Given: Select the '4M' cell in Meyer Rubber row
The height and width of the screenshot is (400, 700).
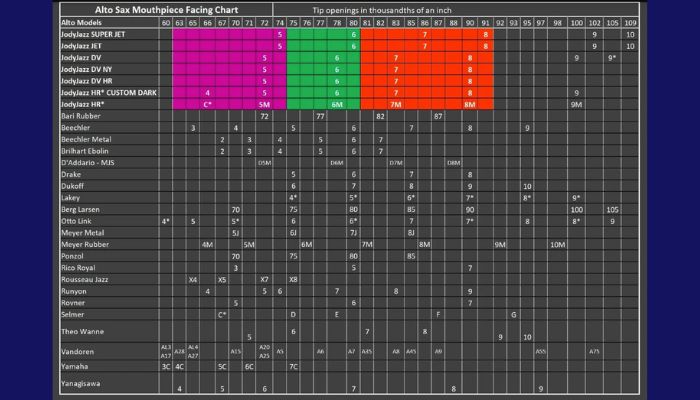Looking at the screenshot, I should click(x=208, y=245).
